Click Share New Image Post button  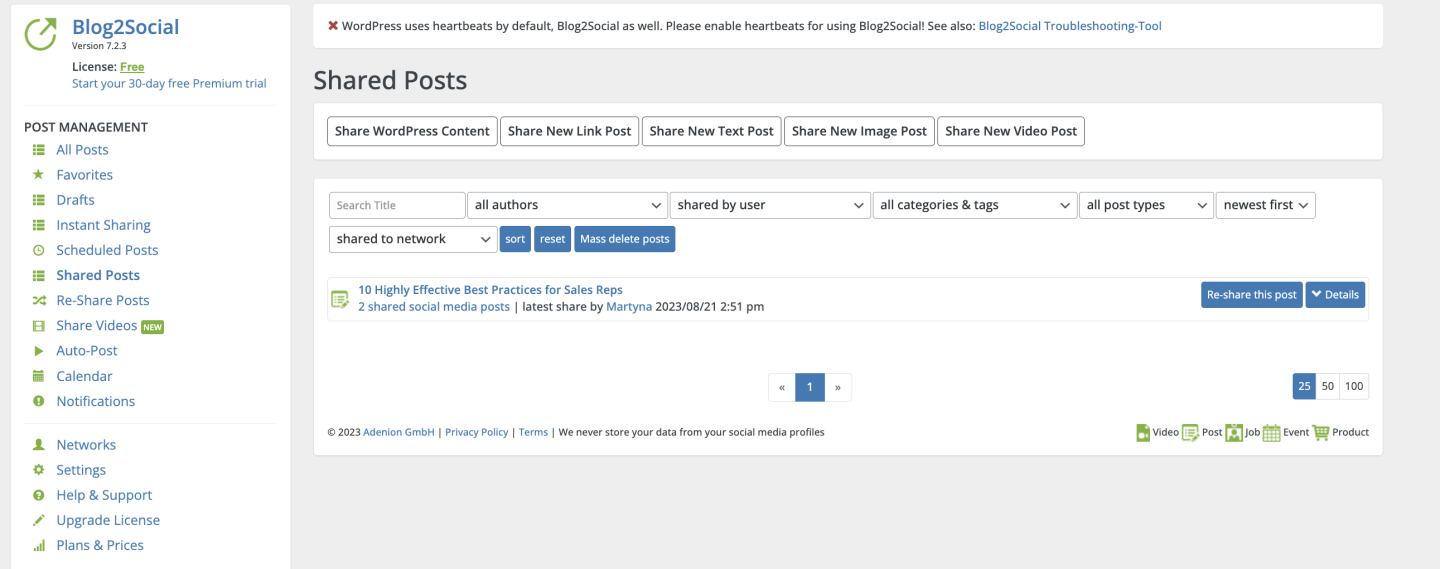[x=859, y=131]
